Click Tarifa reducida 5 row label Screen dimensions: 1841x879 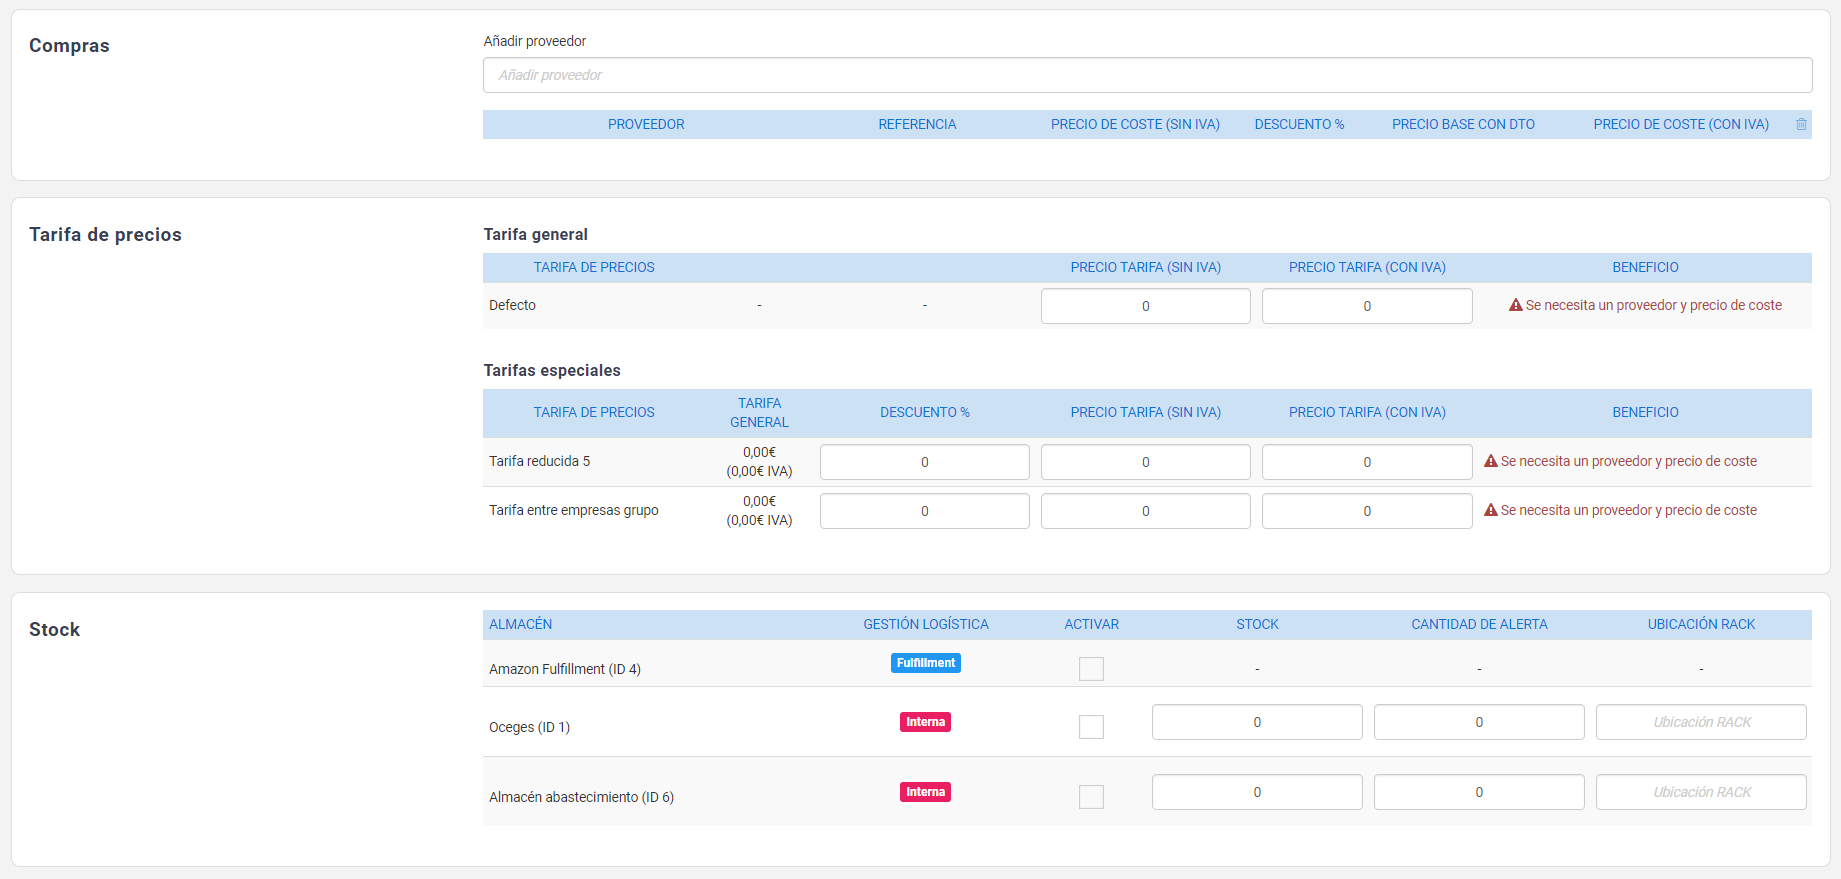pos(539,461)
